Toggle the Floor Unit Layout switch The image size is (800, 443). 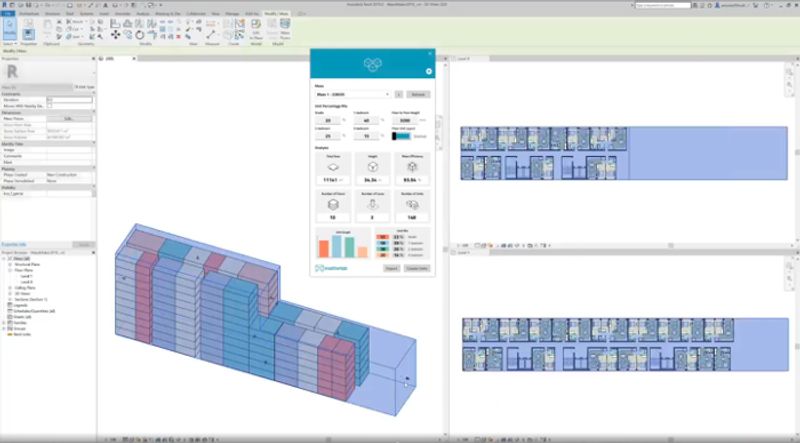[x=401, y=136]
